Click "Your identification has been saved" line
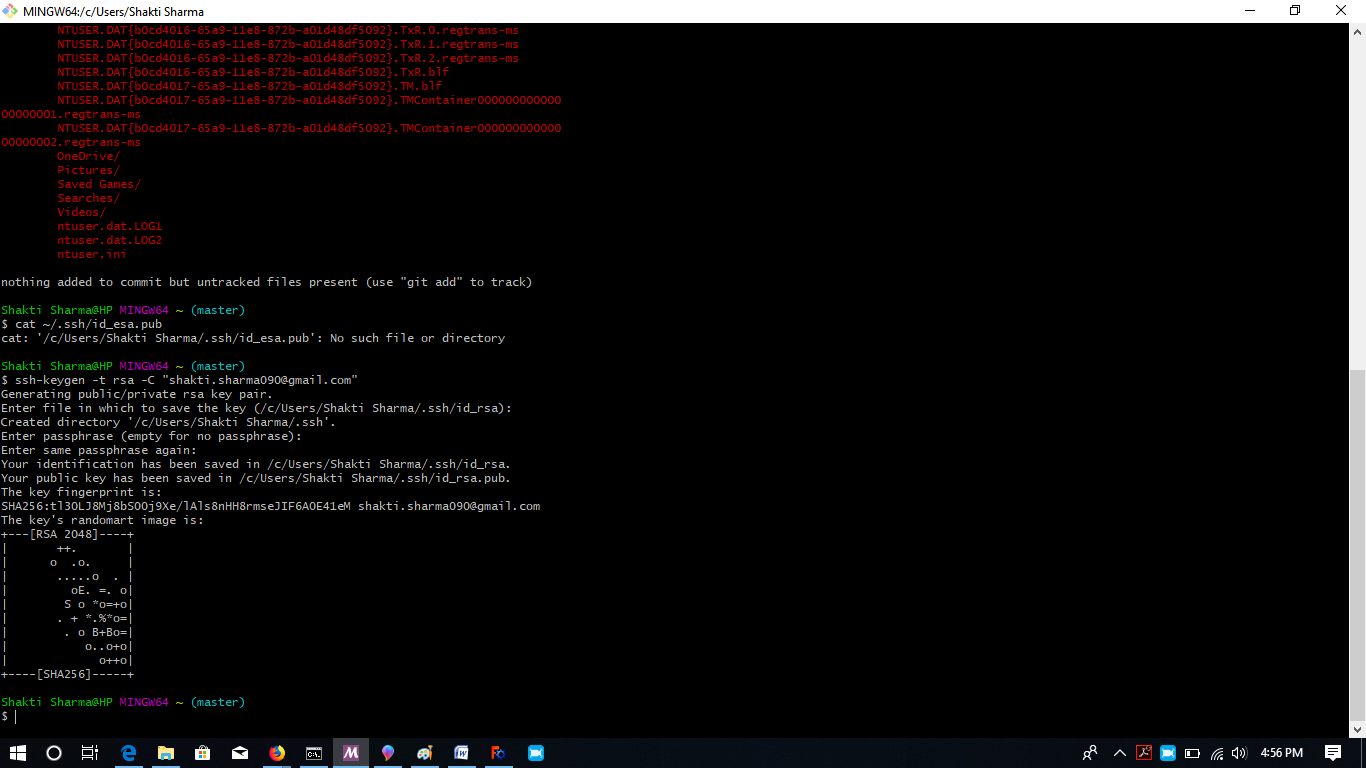 [x=257, y=464]
